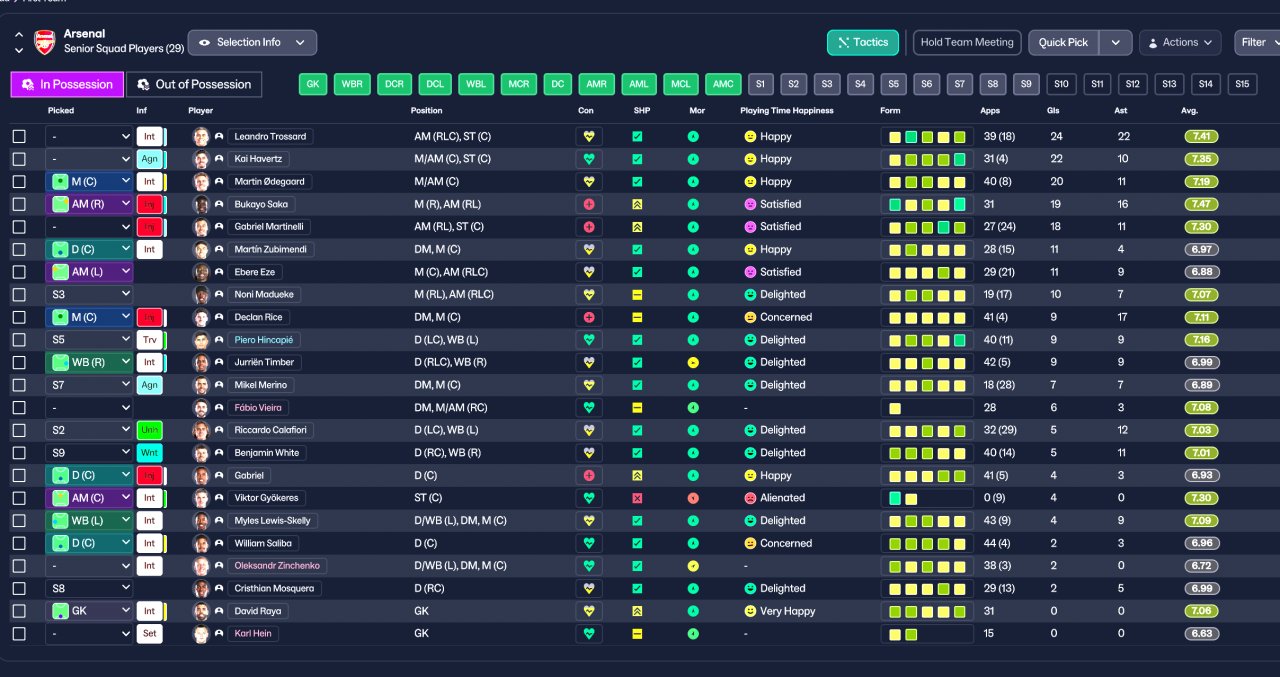Click the Int info badge for Martin Ødegaard
Screen dimensions: 1280x677
pos(149,182)
